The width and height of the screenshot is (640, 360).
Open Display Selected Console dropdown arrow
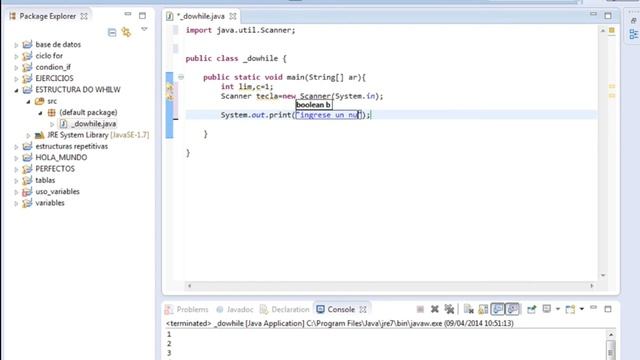pyautogui.click(x=558, y=309)
